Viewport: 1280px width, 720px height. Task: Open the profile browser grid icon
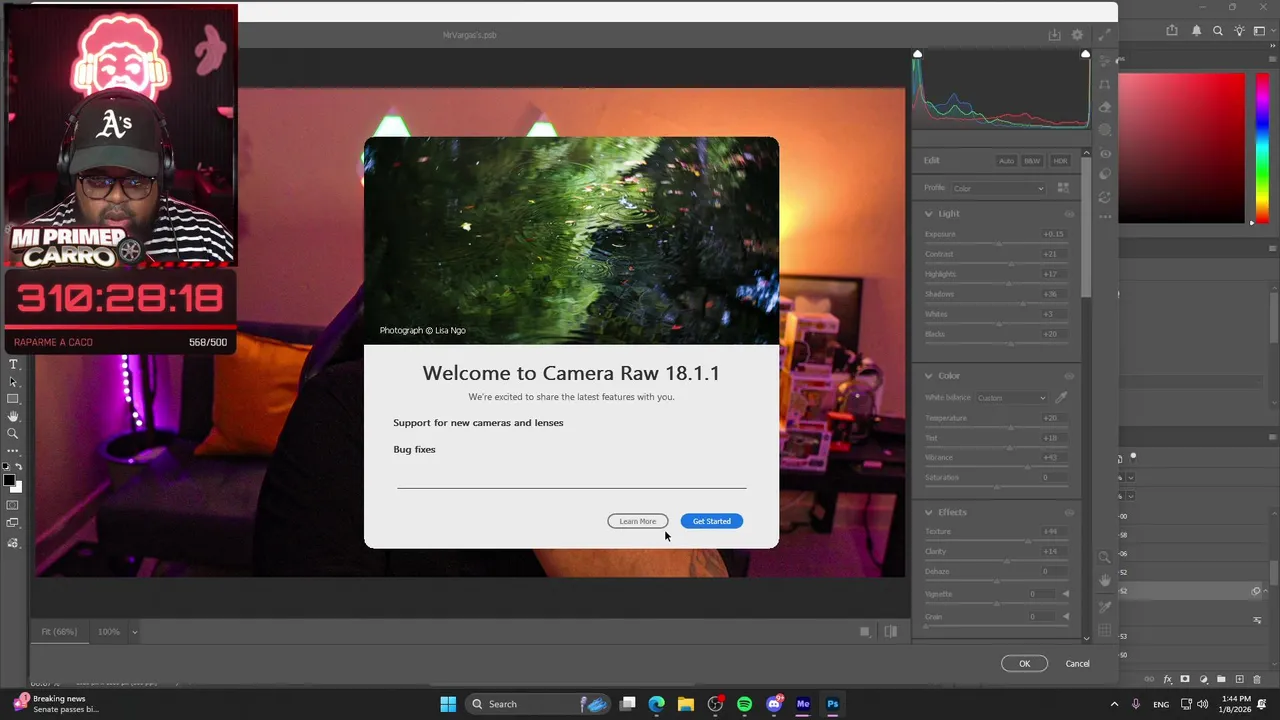point(1063,188)
